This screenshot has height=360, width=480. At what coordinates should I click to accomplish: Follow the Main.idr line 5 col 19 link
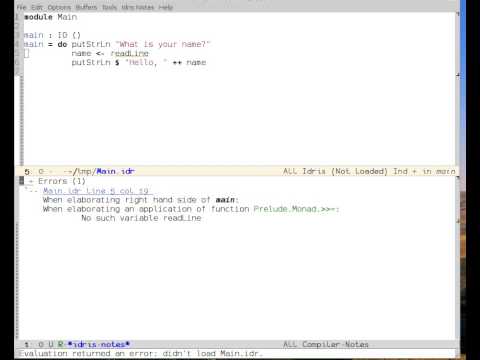(x=96, y=191)
